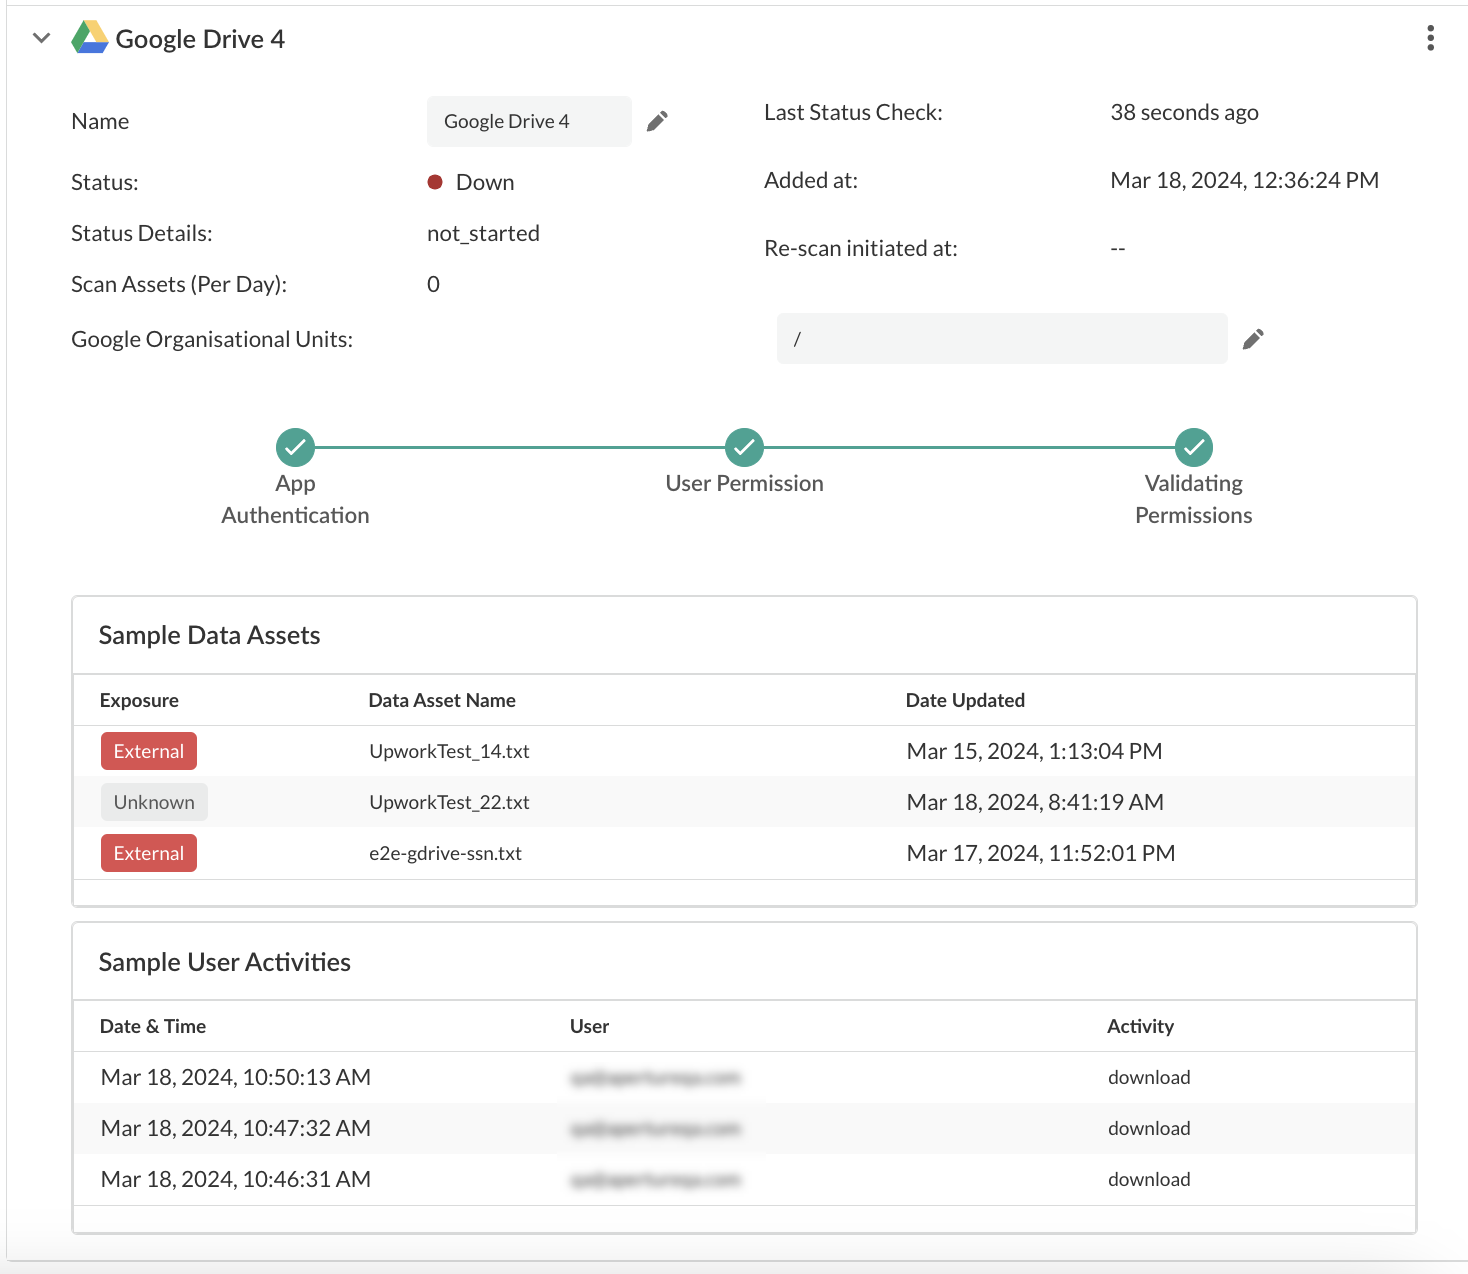Click the Validating Permissions checkmark step
The width and height of the screenshot is (1468, 1274).
pyautogui.click(x=1193, y=448)
